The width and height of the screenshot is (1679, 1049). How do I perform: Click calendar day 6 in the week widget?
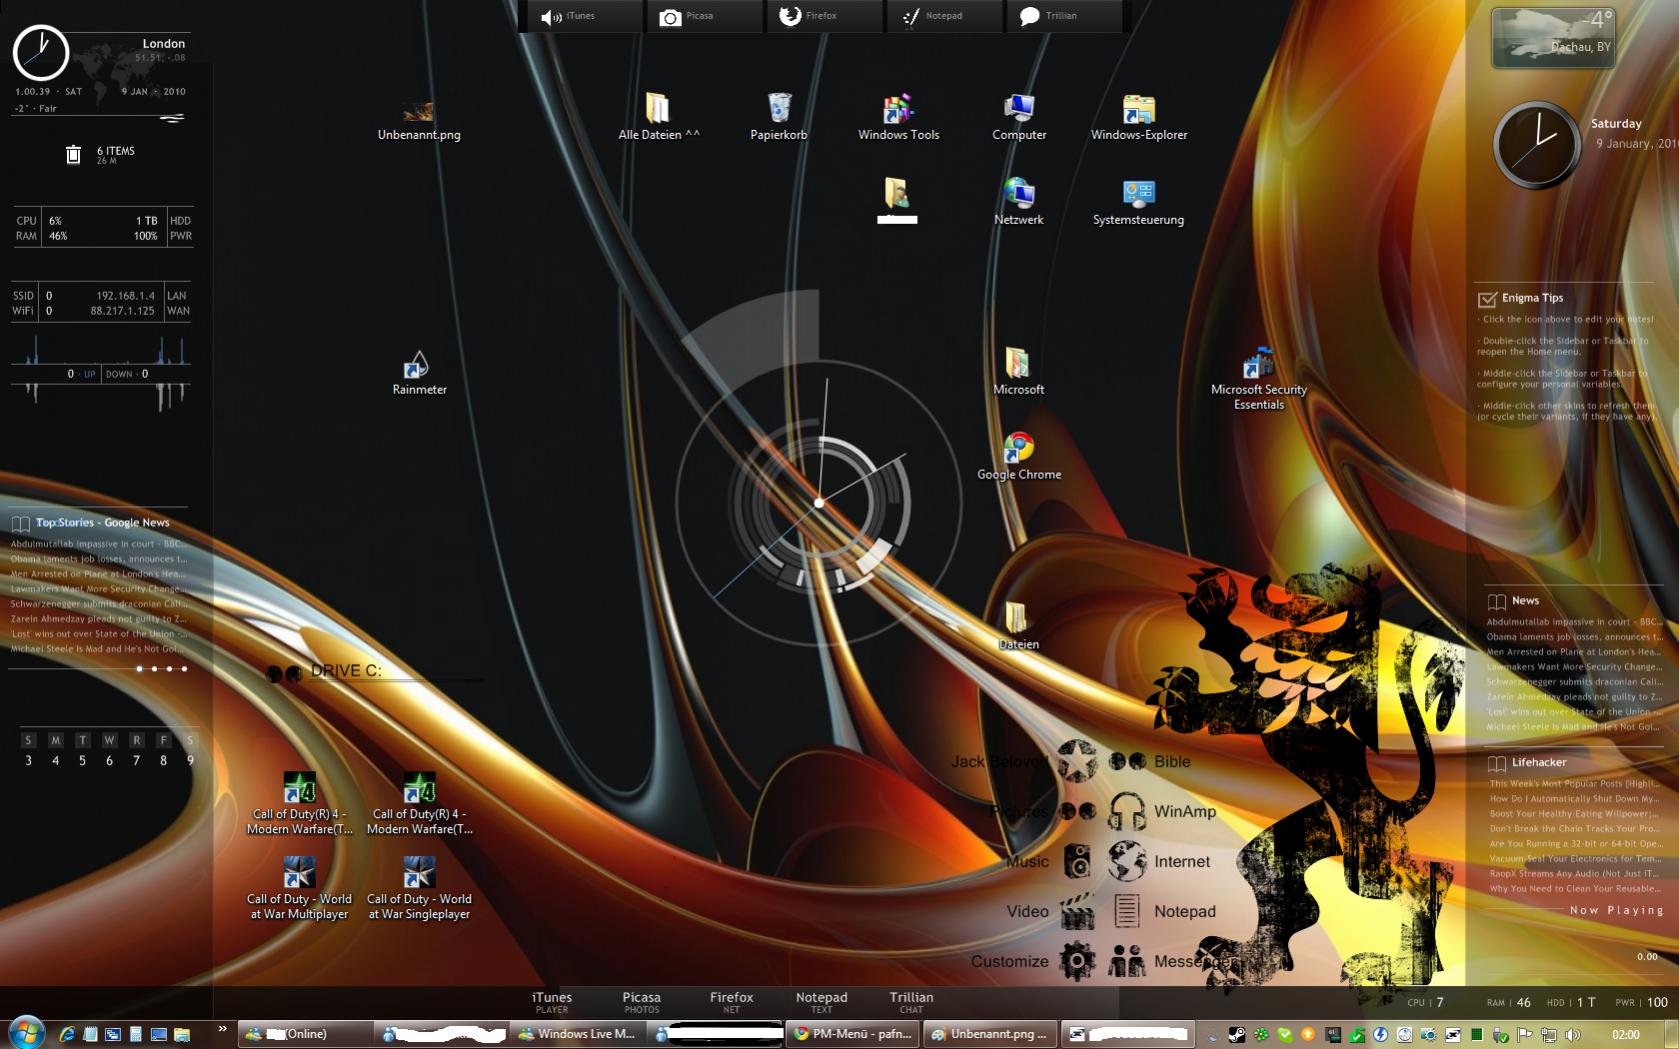click(109, 761)
